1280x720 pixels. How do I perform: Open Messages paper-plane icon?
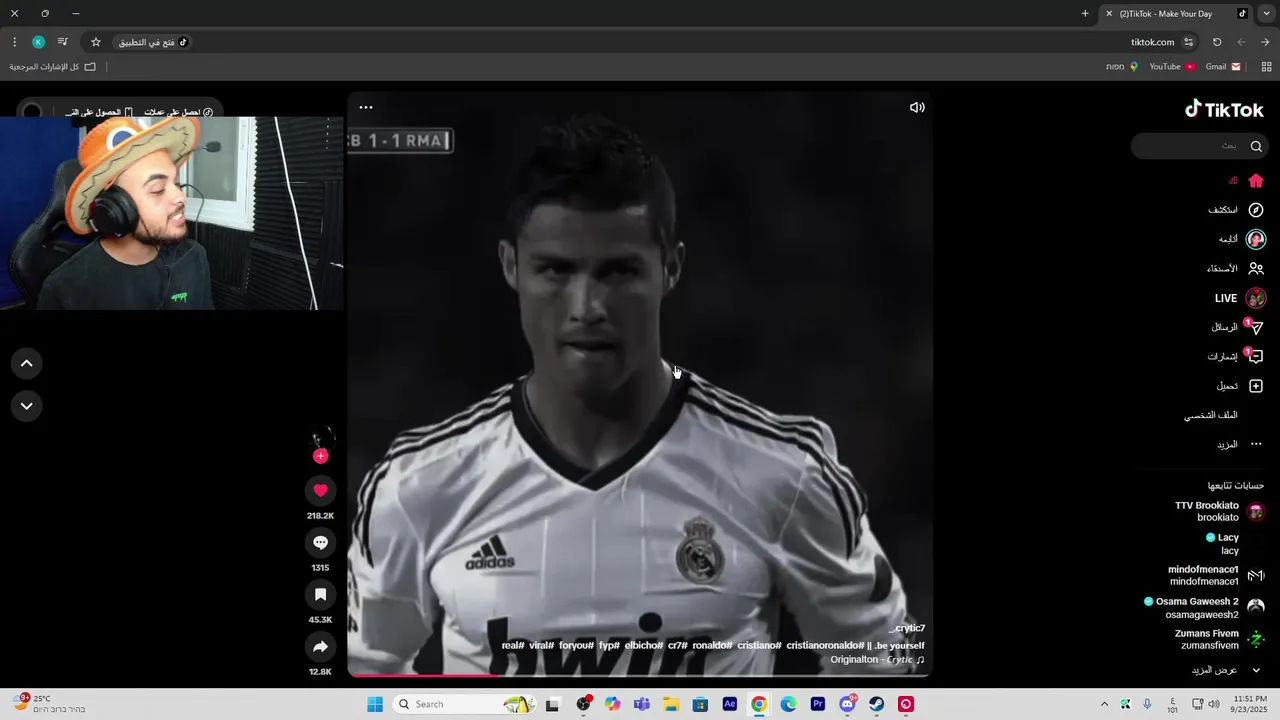click(1256, 327)
